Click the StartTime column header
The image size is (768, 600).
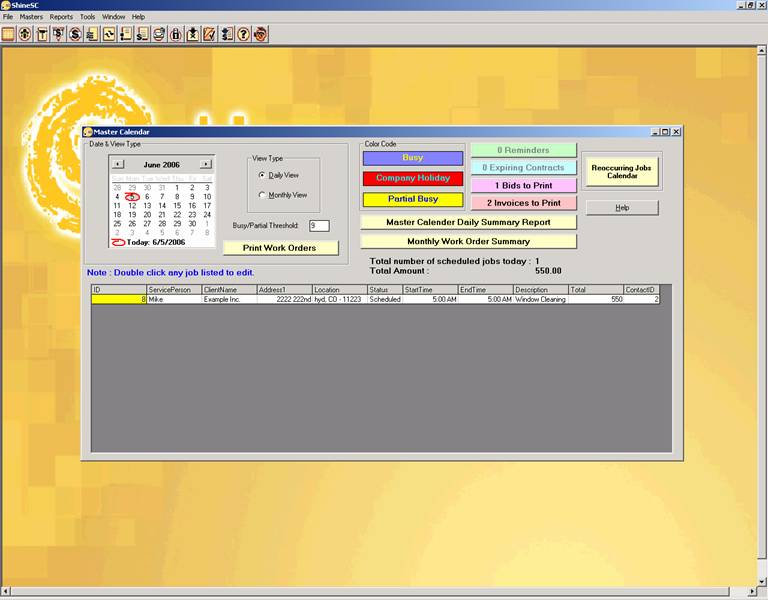tap(430, 289)
